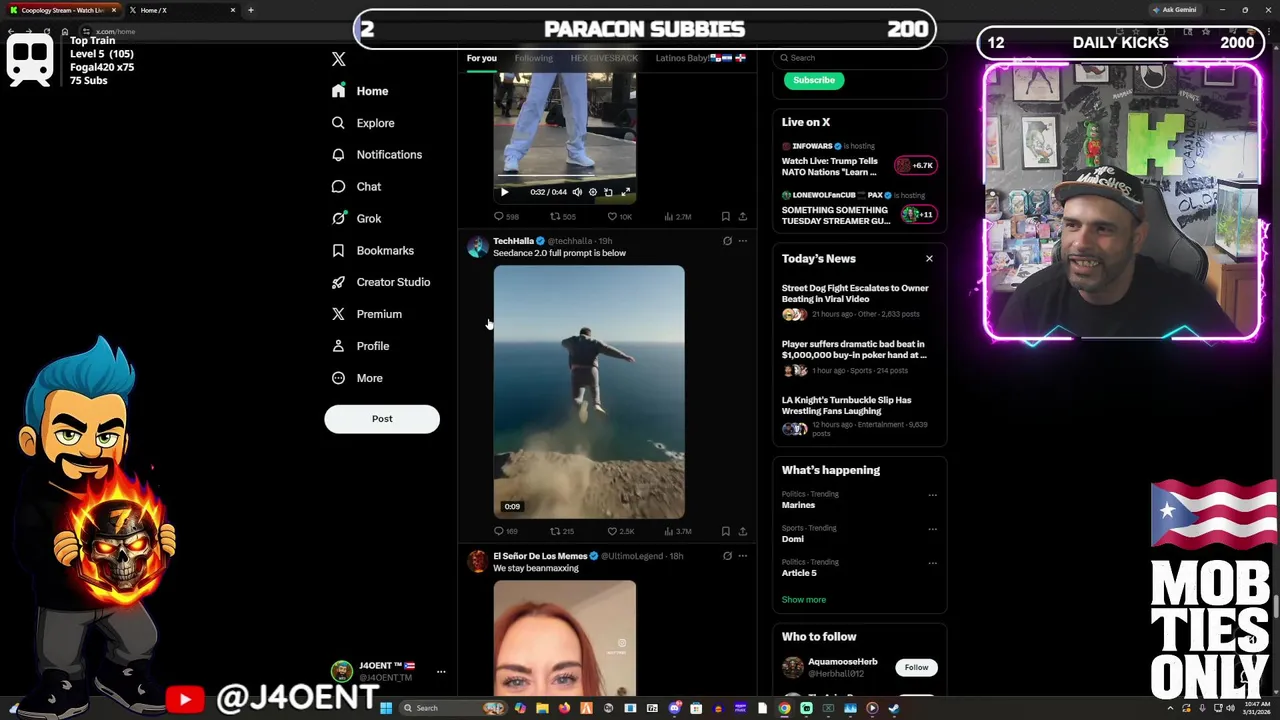Open a new browser tab
The image size is (1280, 720).
pyautogui.click(x=250, y=10)
